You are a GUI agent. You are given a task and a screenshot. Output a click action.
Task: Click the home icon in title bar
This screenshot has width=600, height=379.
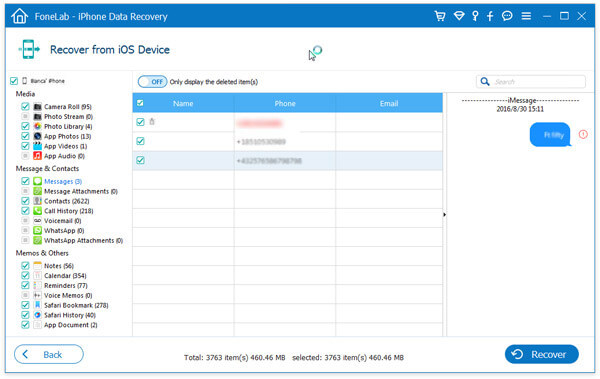click(x=20, y=16)
